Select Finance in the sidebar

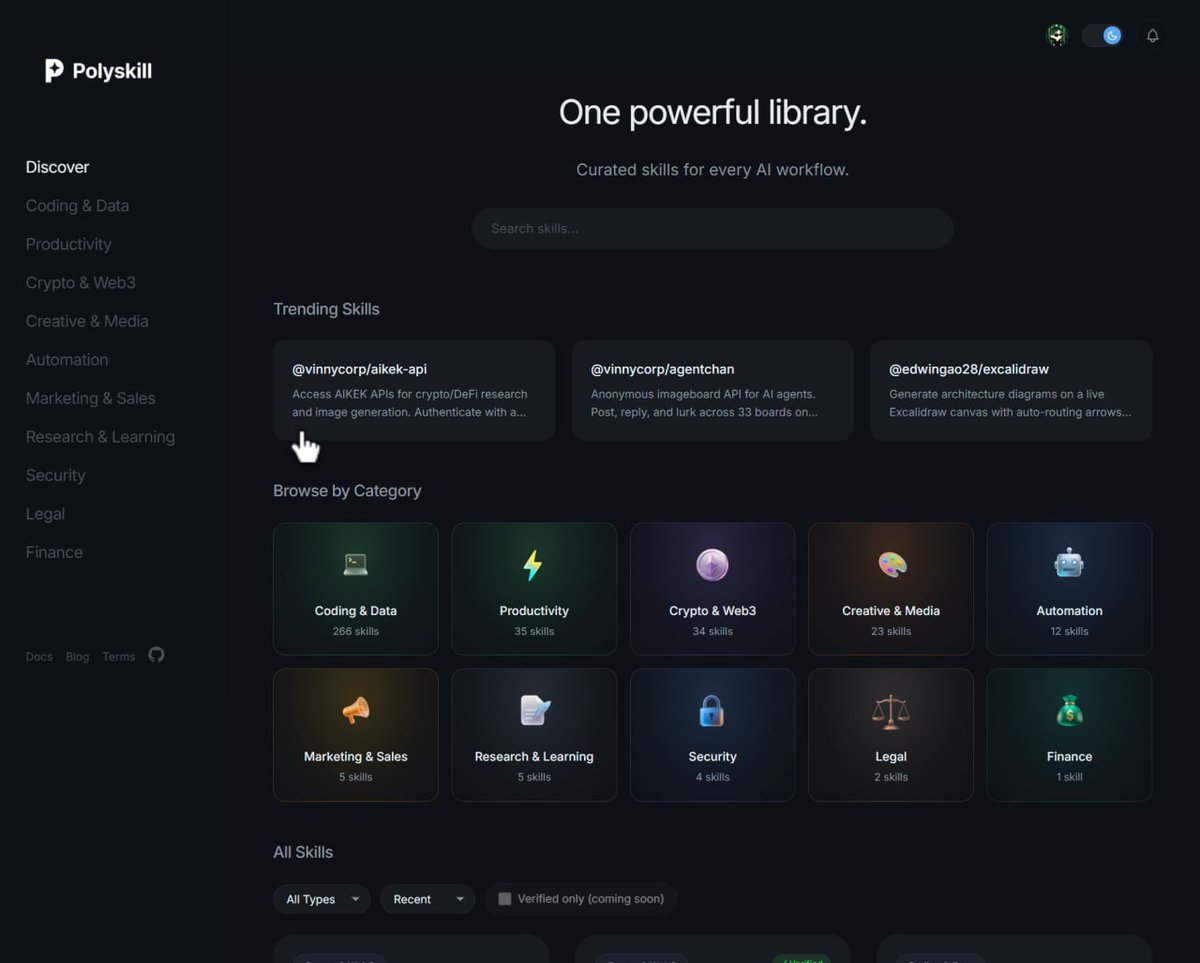54,552
